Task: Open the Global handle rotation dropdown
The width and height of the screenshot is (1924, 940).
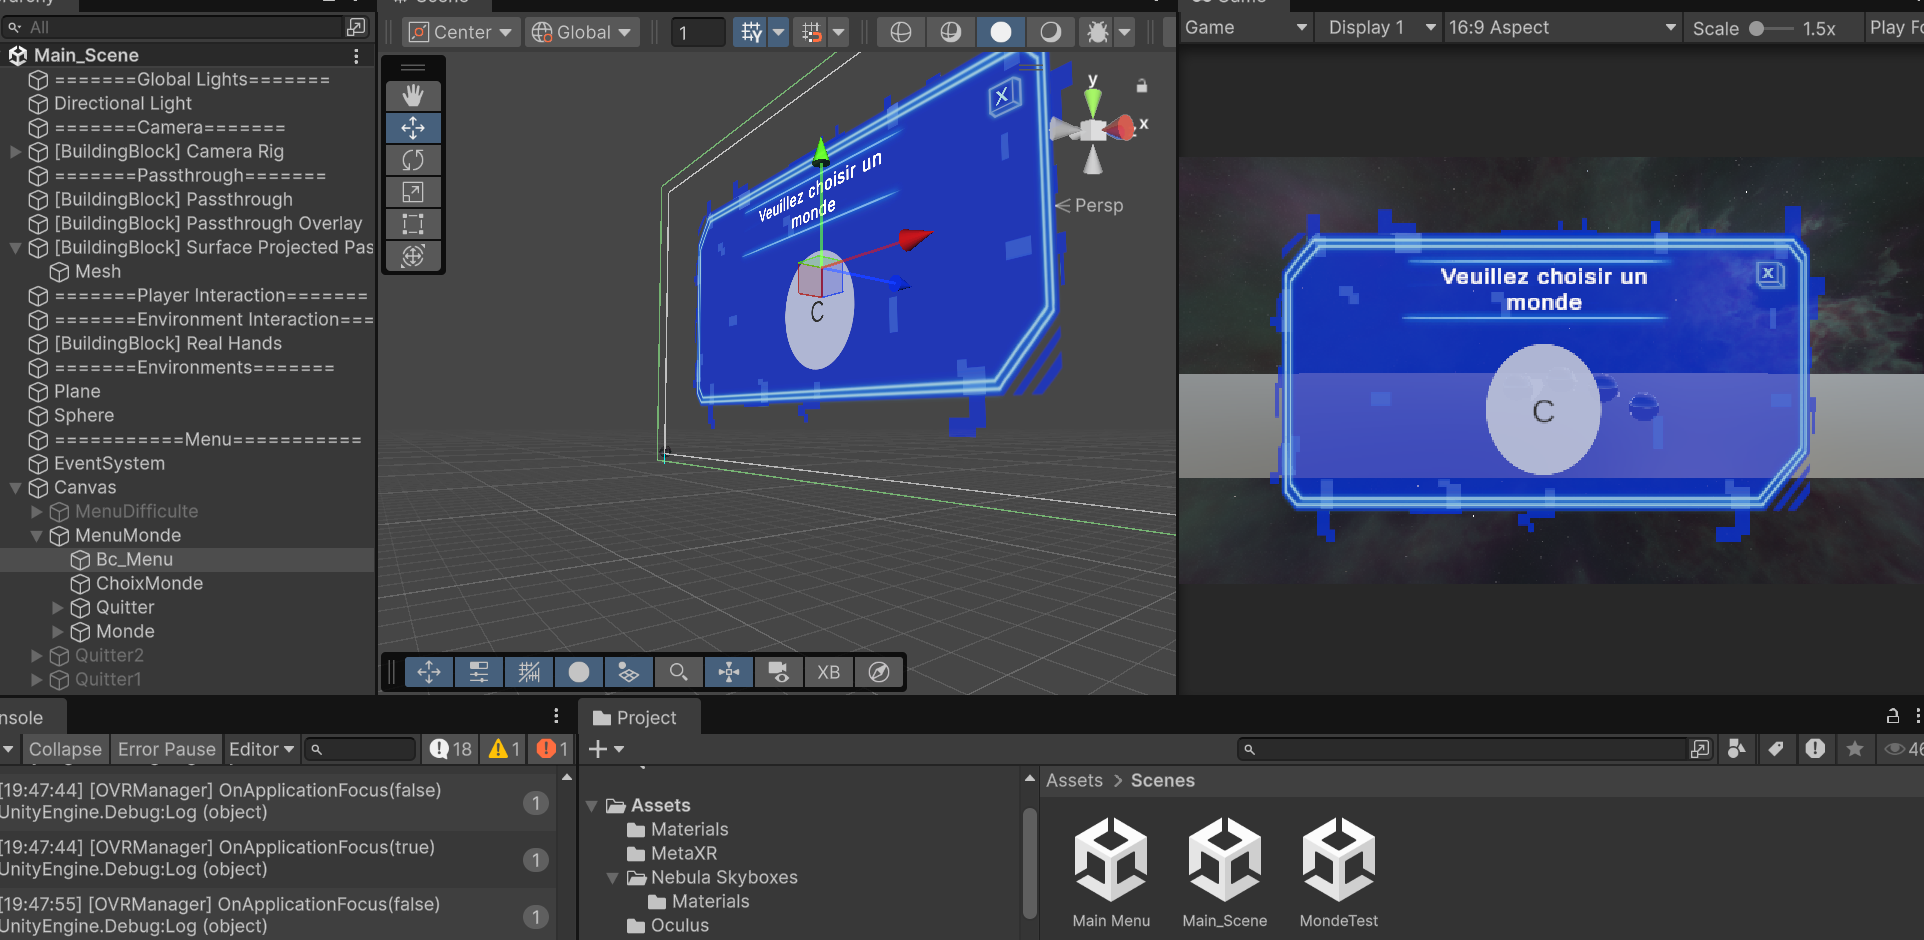Action: pyautogui.click(x=582, y=33)
